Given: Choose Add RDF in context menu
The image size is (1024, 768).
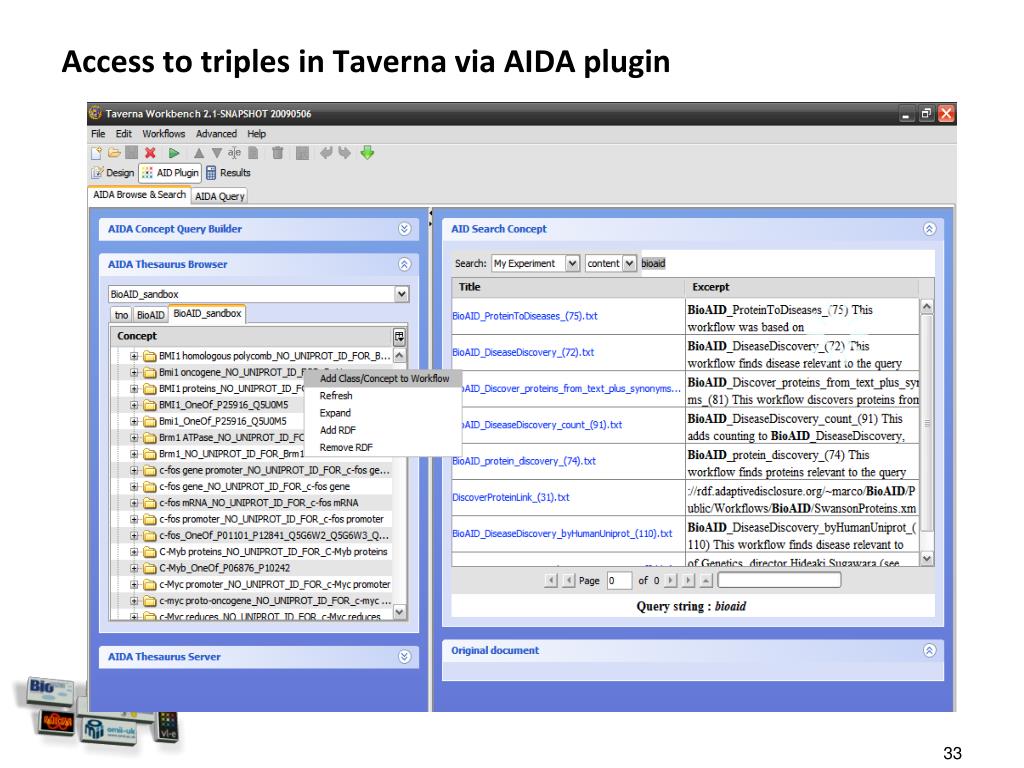Looking at the screenshot, I should click(x=384, y=430).
